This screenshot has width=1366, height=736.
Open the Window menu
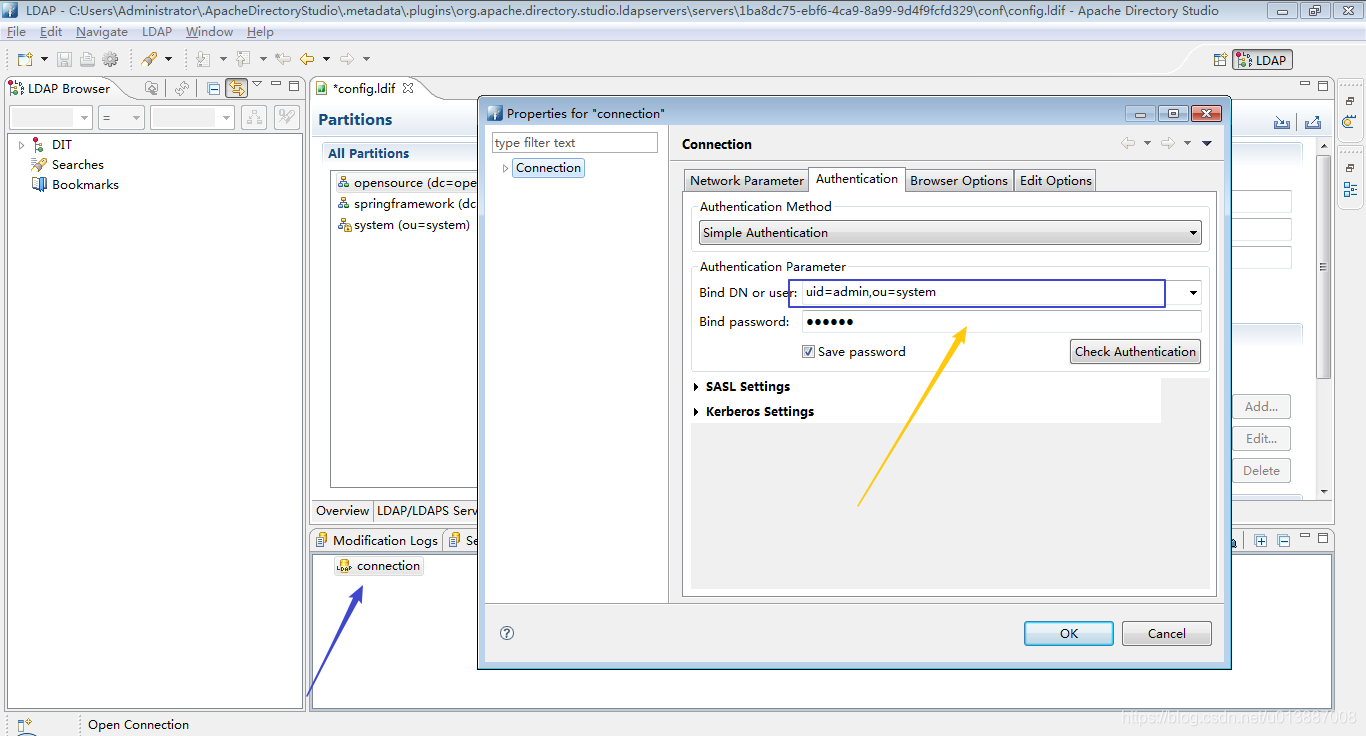(x=209, y=32)
